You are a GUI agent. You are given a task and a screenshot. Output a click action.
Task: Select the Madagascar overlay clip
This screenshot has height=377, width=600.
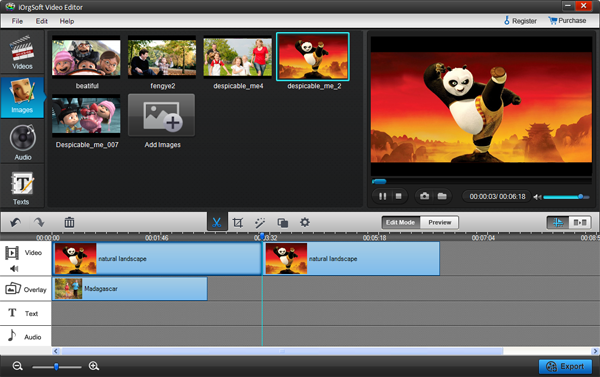[130, 289]
